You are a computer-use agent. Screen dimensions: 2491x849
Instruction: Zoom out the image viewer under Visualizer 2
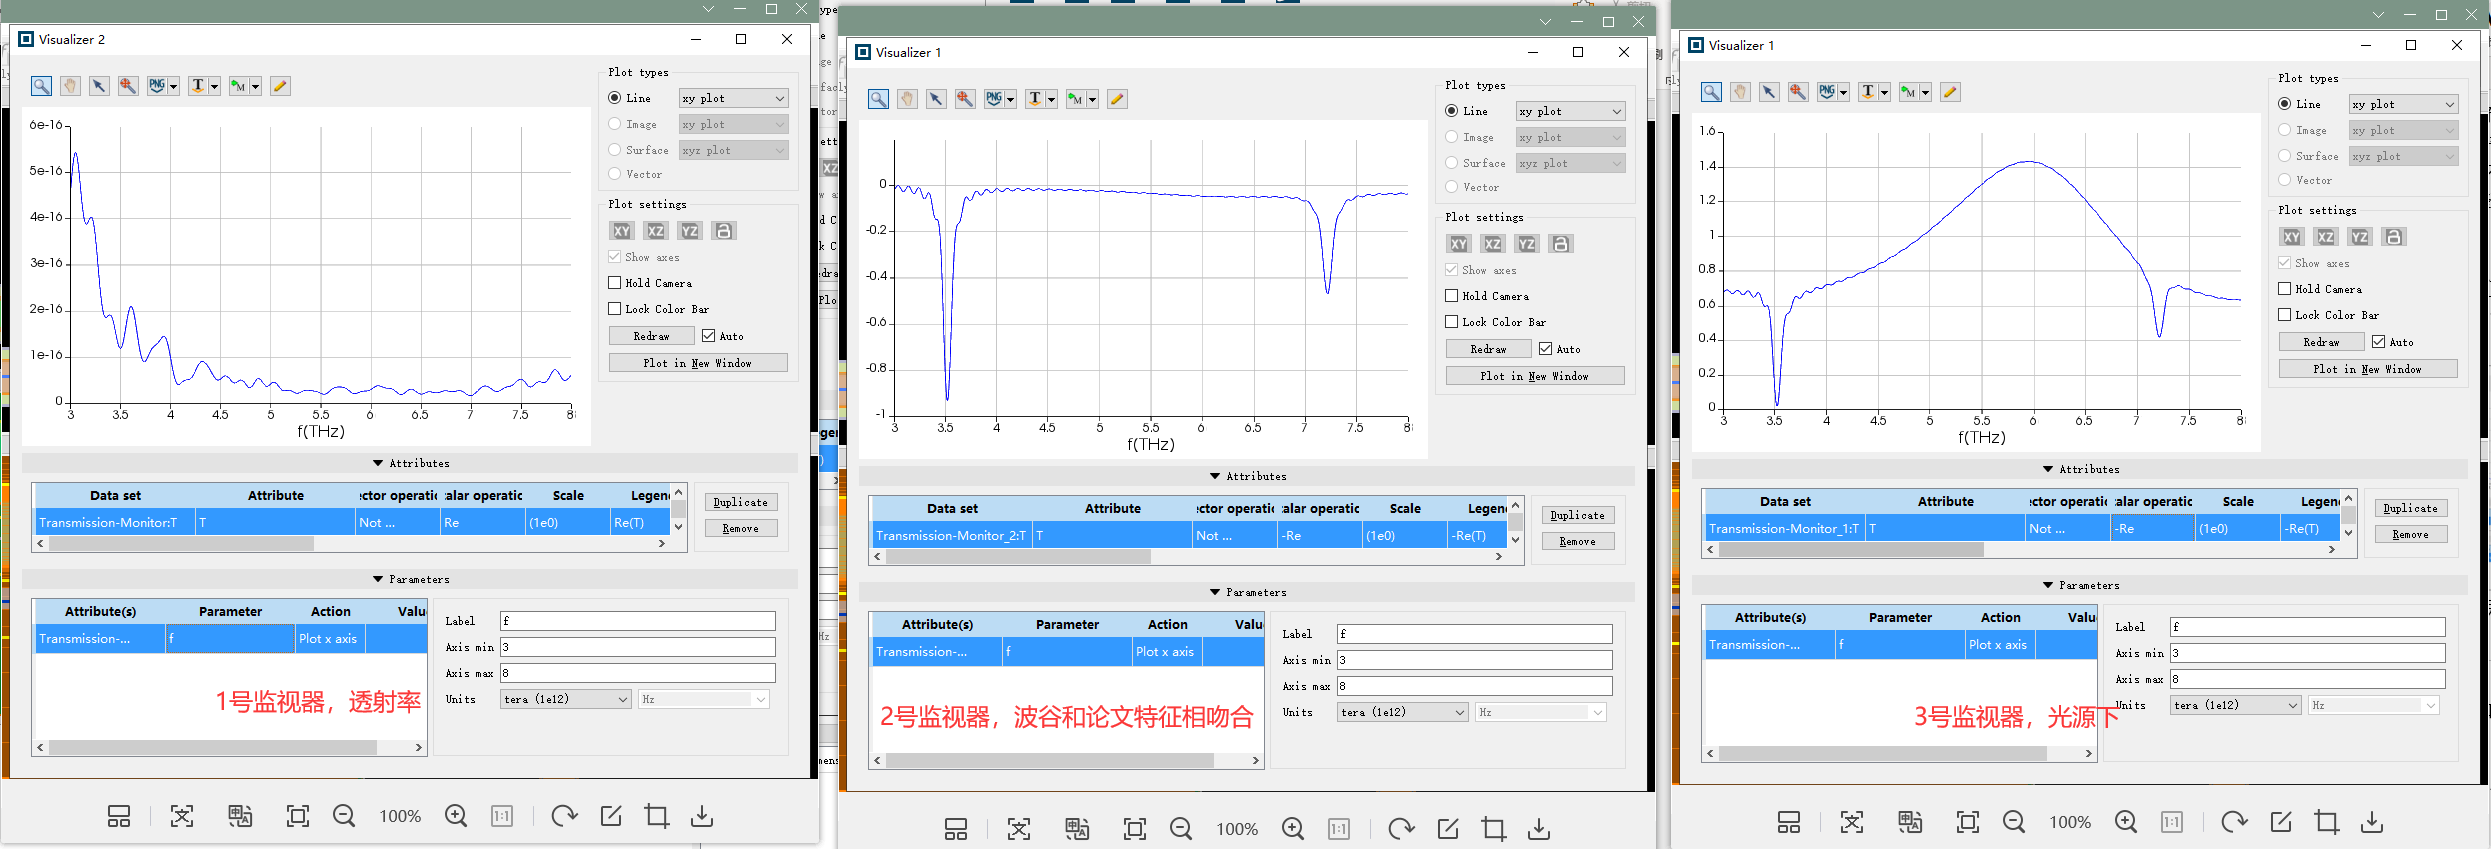344,816
